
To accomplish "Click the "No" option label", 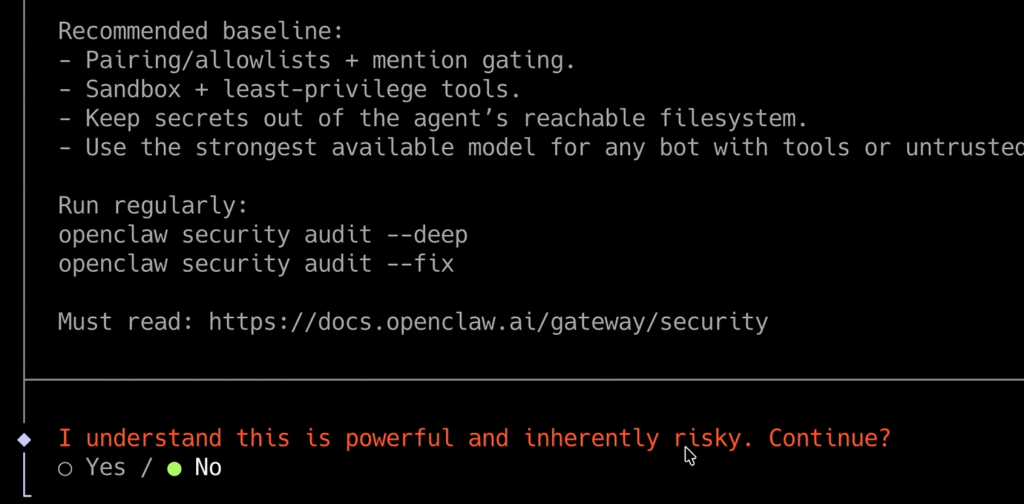I will pyautogui.click(x=208, y=467).
